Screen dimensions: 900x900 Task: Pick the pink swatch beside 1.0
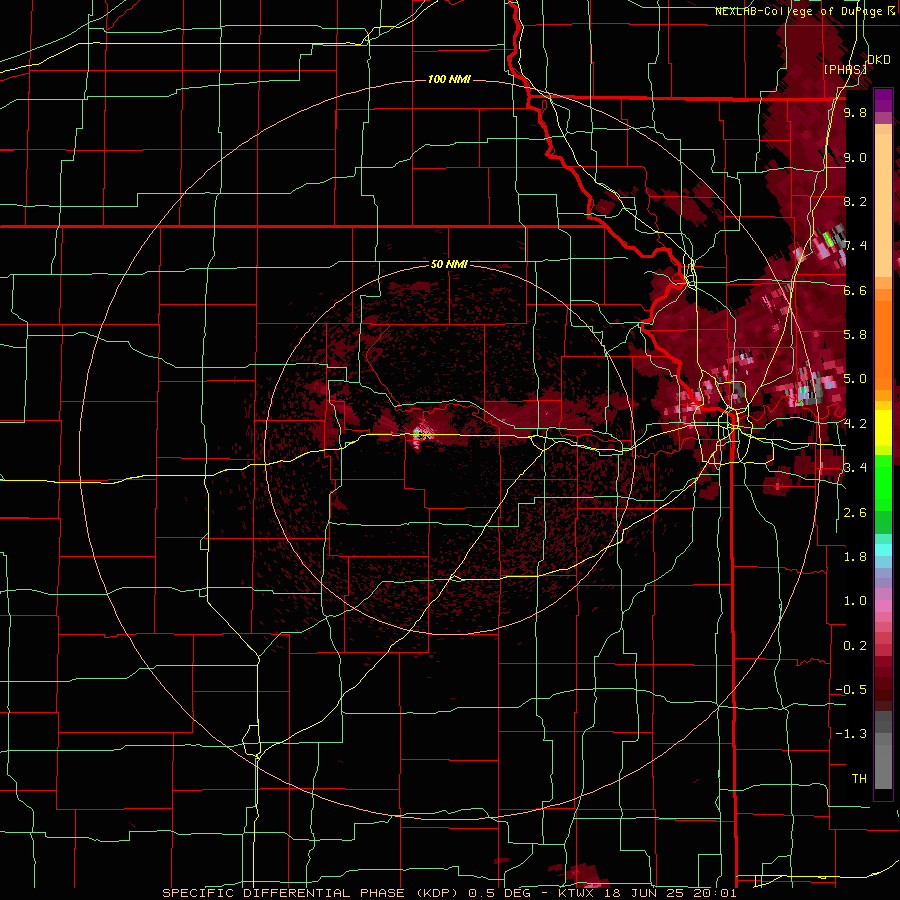point(883,606)
